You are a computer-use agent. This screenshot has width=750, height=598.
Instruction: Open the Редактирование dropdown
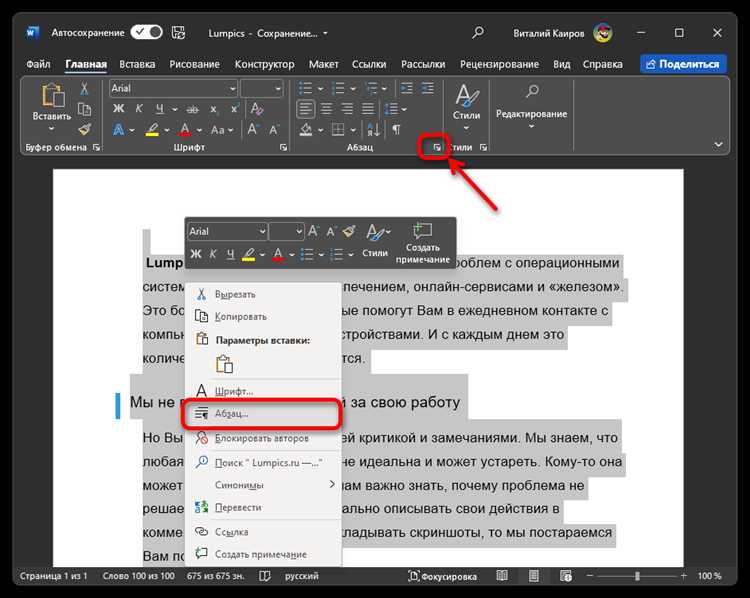[x=531, y=107]
